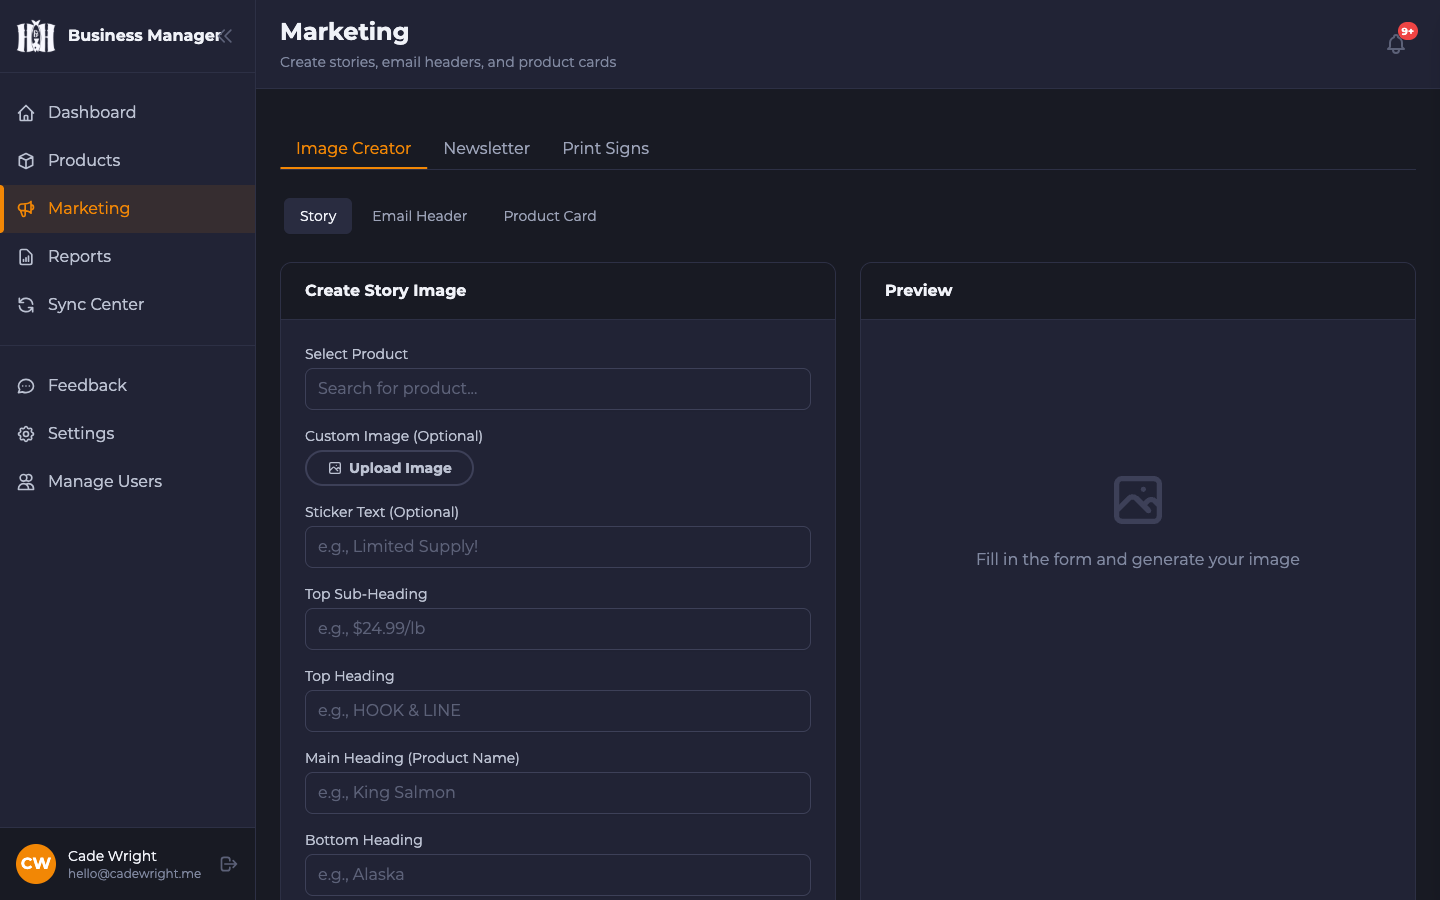Select Marketing in the sidebar
This screenshot has height=900, width=1440.
tap(128, 209)
